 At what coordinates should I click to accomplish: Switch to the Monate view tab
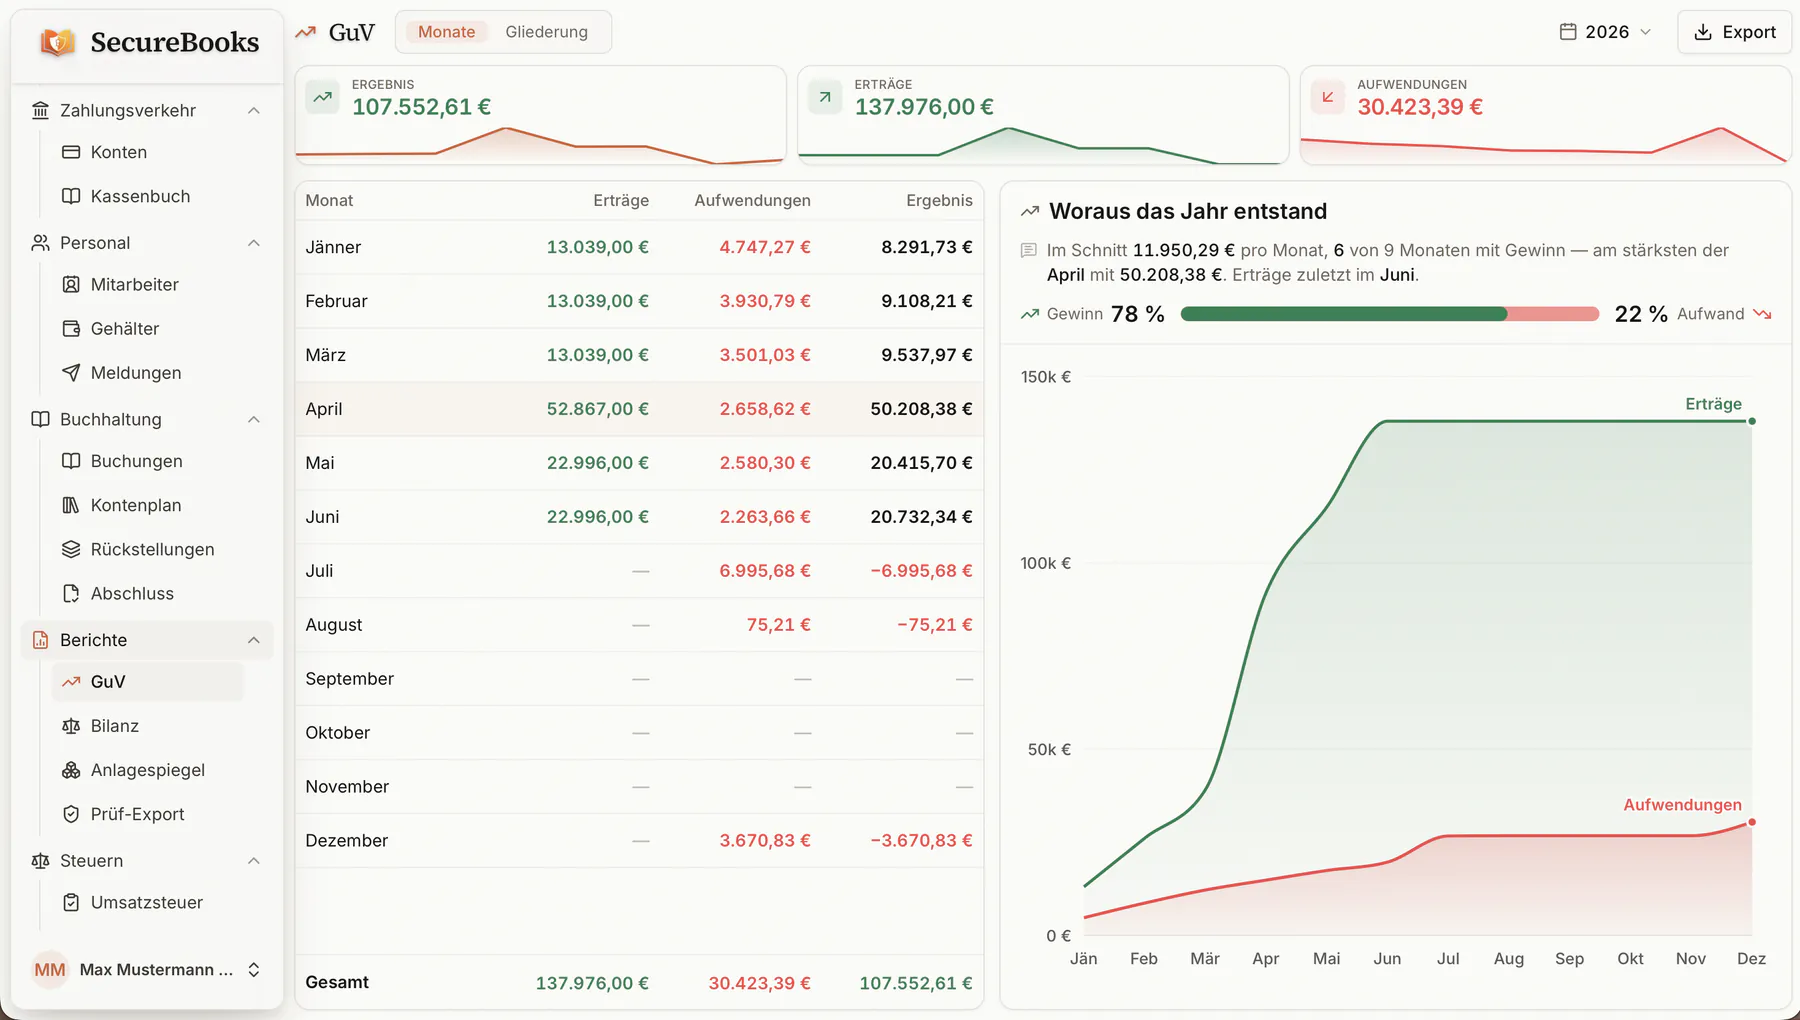(x=446, y=32)
